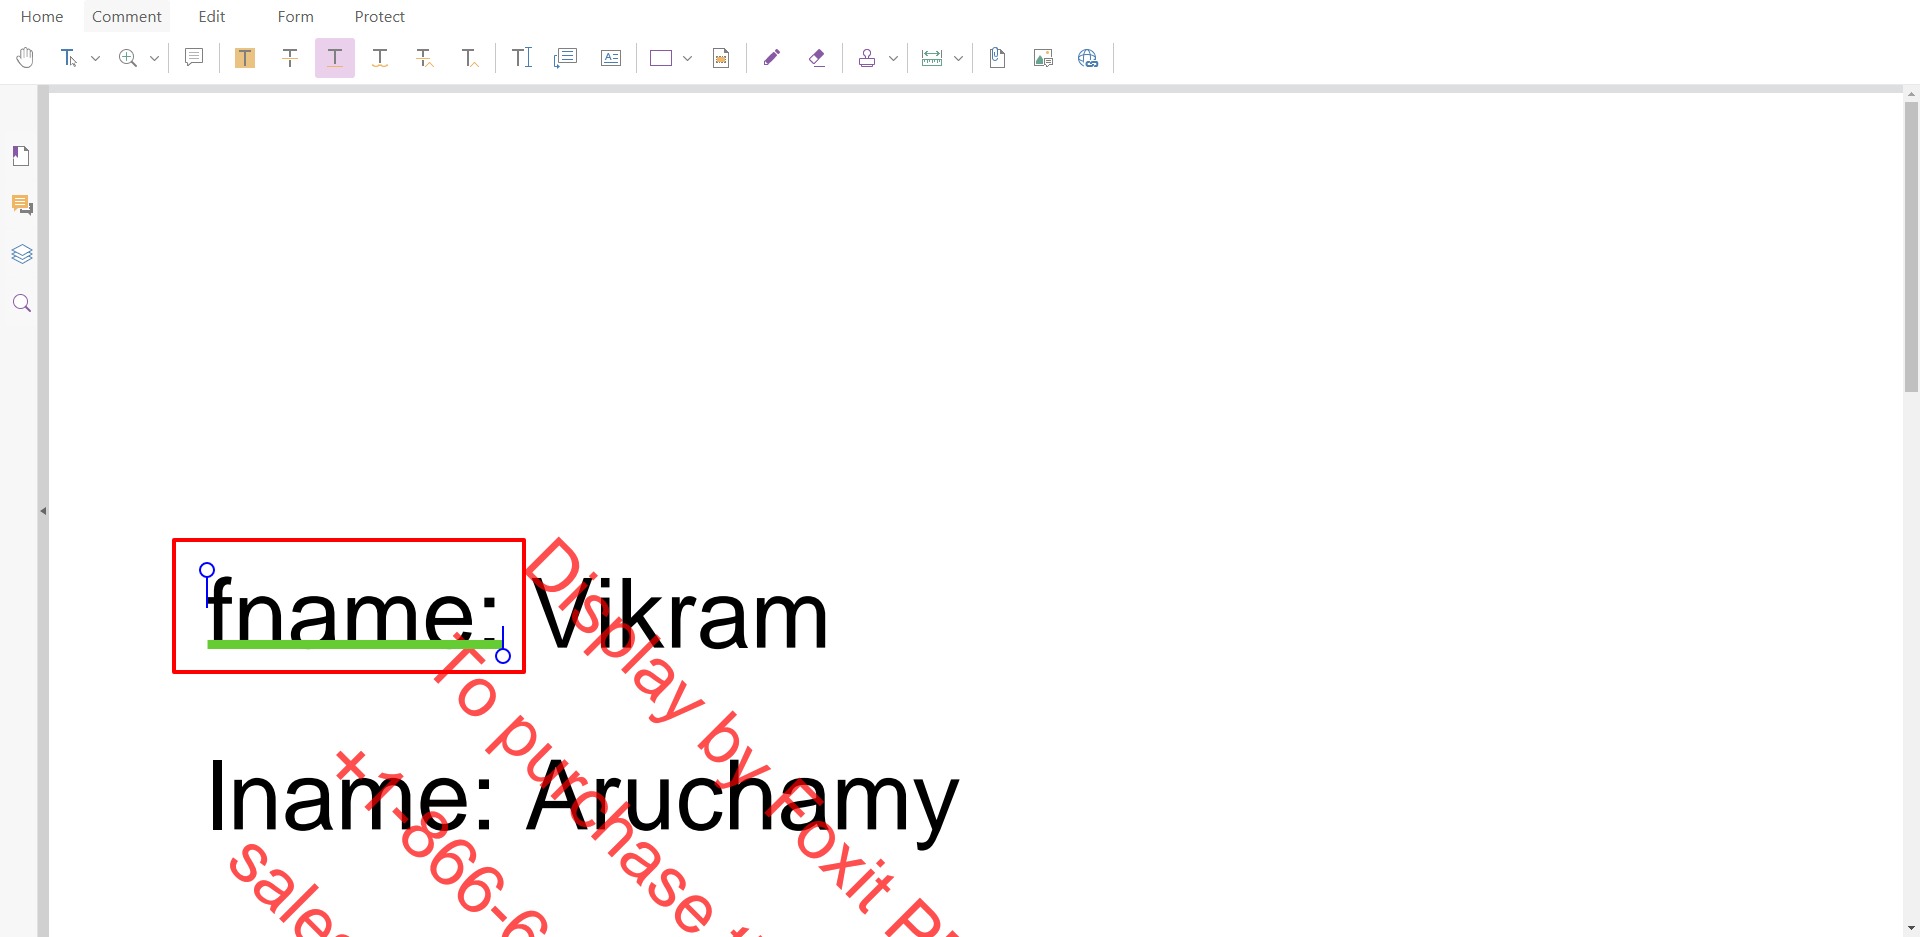Add a sticky note comment
Image resolution: width=1920 pixels, height=937 pixels.
[194, 58]
